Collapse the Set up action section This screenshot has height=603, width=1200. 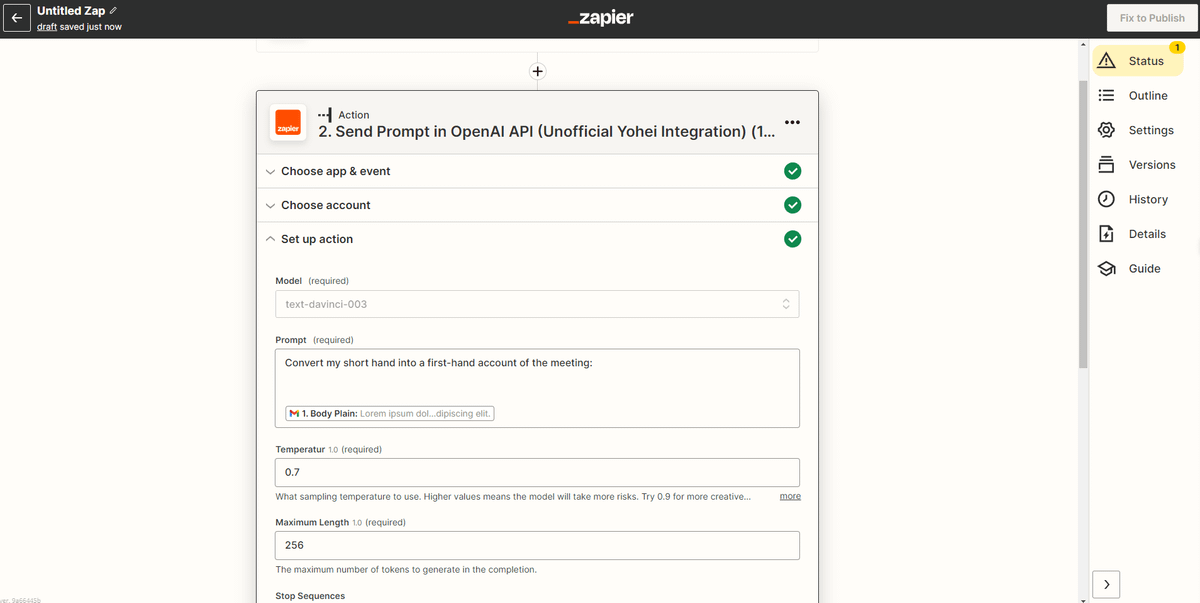click(316, 239)
